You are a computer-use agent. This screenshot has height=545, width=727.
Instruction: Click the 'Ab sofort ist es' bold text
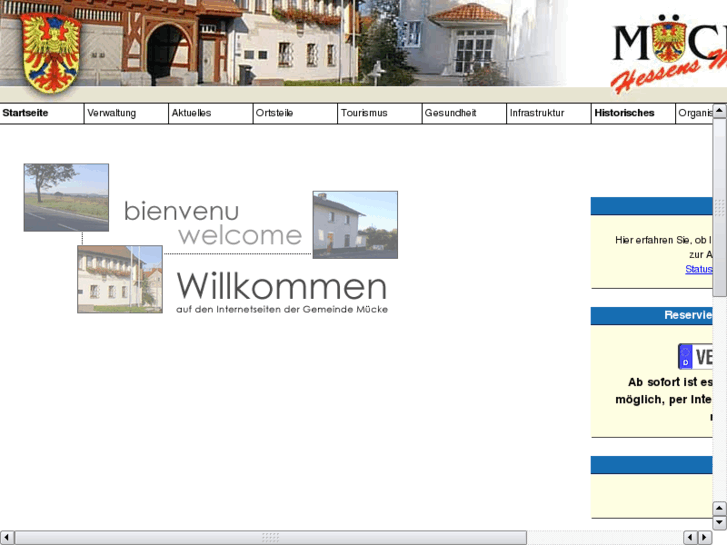point(670,382)
